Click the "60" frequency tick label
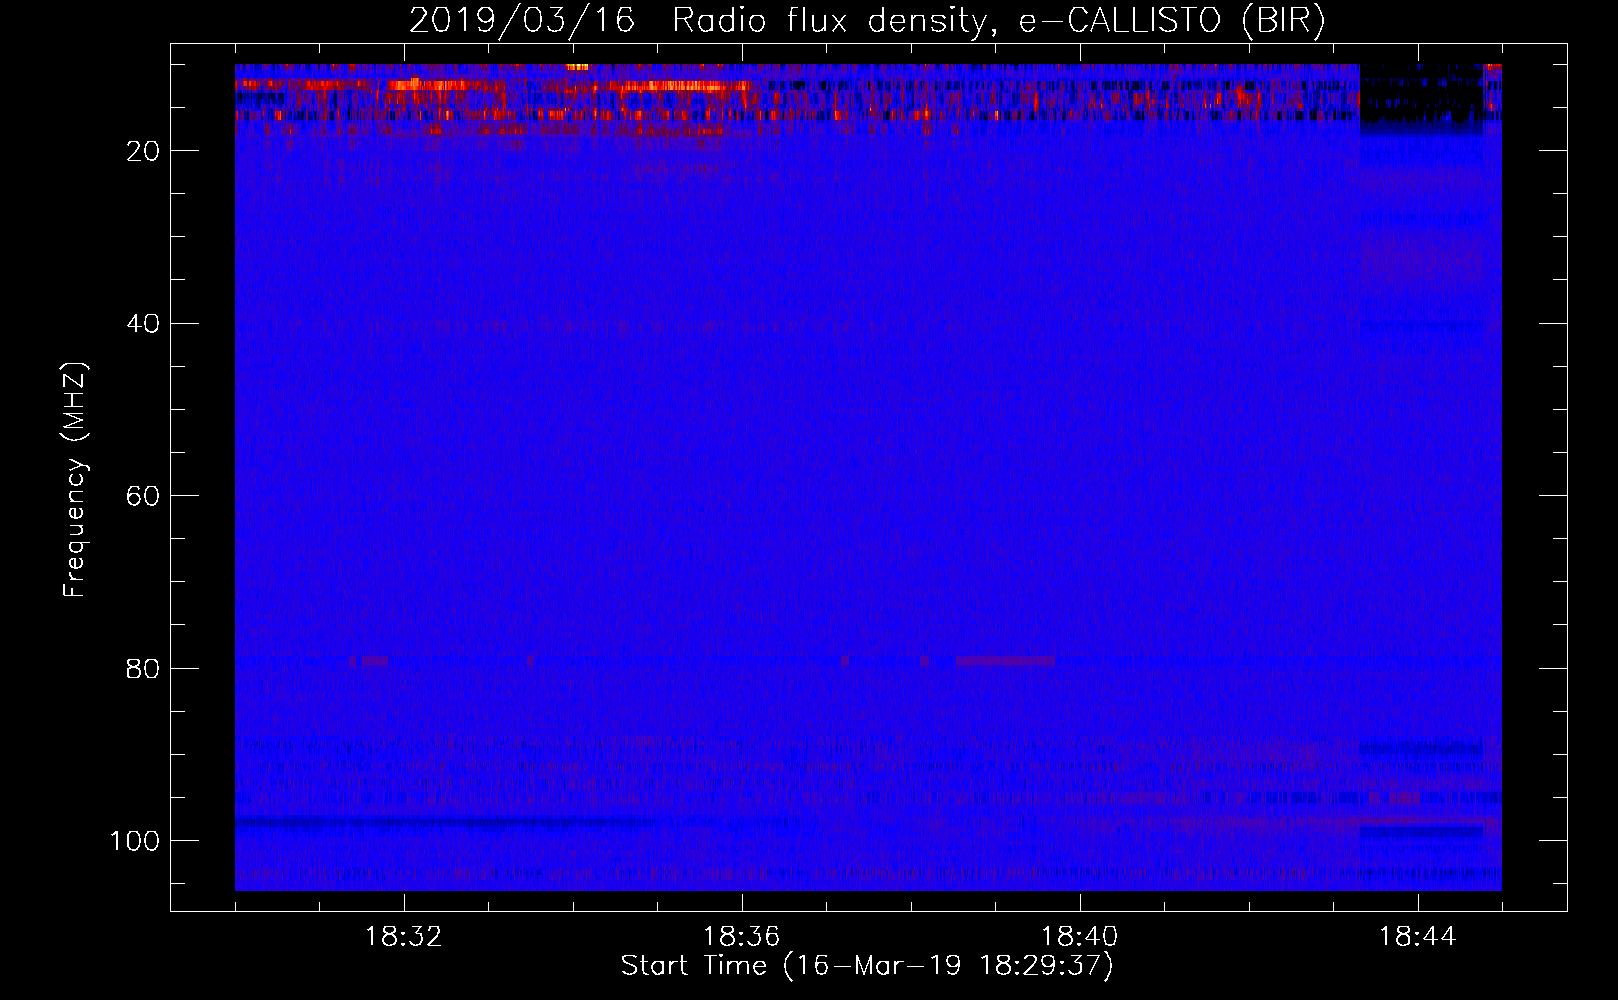 (144, 496)
